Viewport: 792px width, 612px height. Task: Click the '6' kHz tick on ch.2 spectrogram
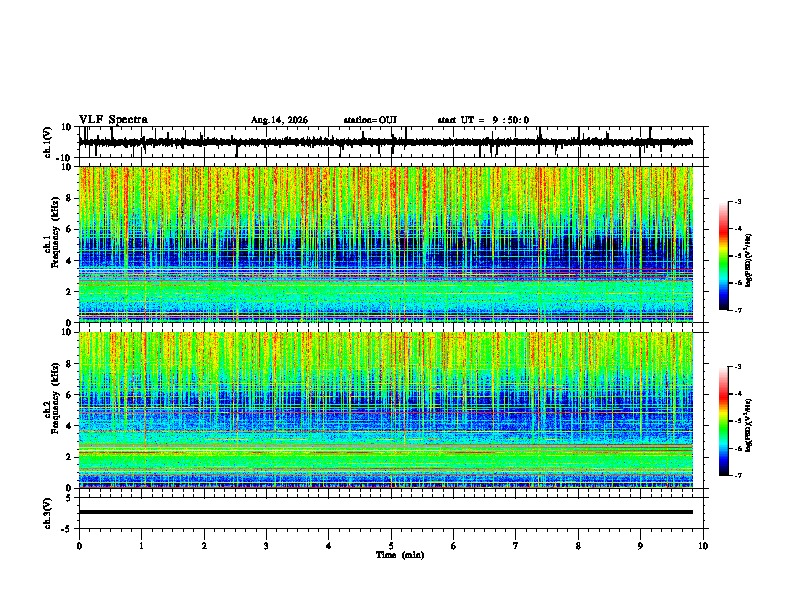(x=69, y=395)
